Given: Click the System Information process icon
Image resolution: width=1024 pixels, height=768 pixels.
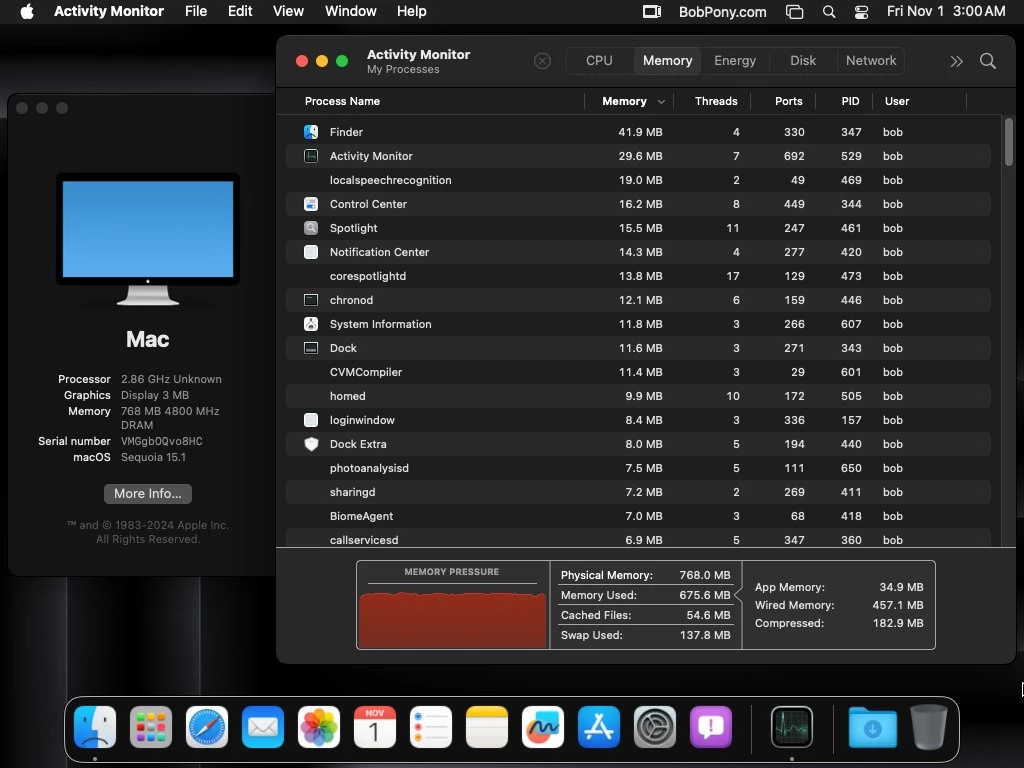Looking at the screenshot, I should click(311, 324).
